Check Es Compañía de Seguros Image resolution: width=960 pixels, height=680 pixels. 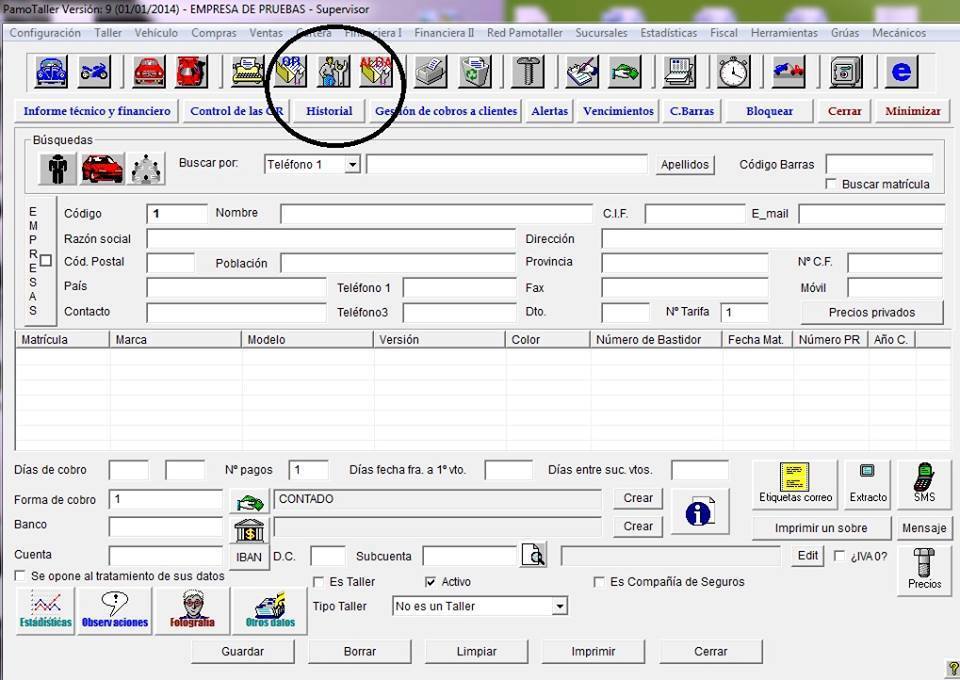[599, 581]
